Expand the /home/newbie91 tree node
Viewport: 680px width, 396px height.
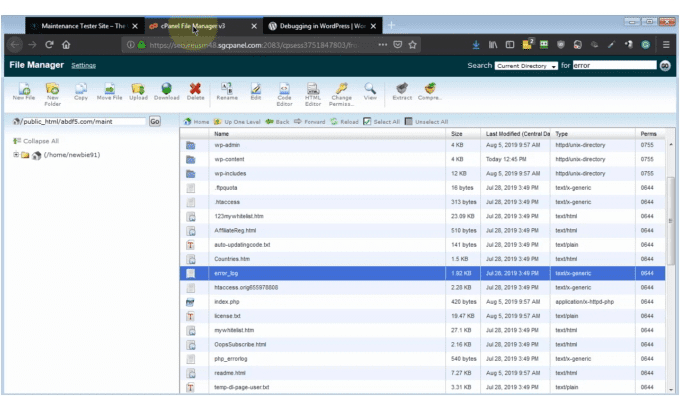click(16, 154)
